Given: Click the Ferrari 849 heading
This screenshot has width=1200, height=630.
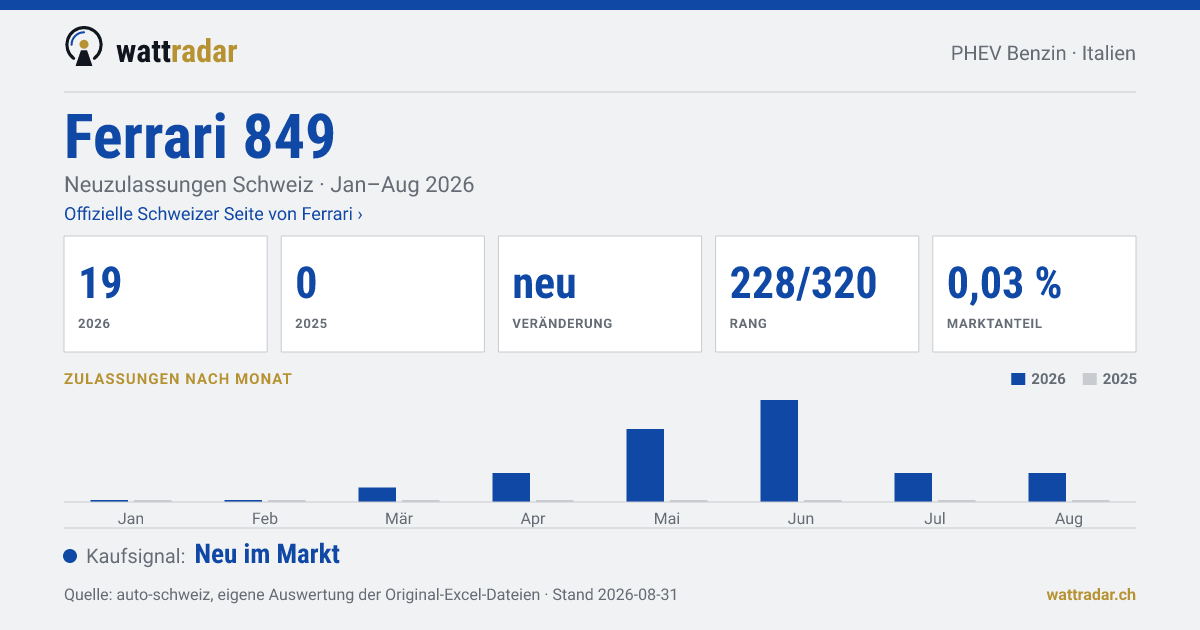Looking at the screenshot, I should (x=200, y=137).
